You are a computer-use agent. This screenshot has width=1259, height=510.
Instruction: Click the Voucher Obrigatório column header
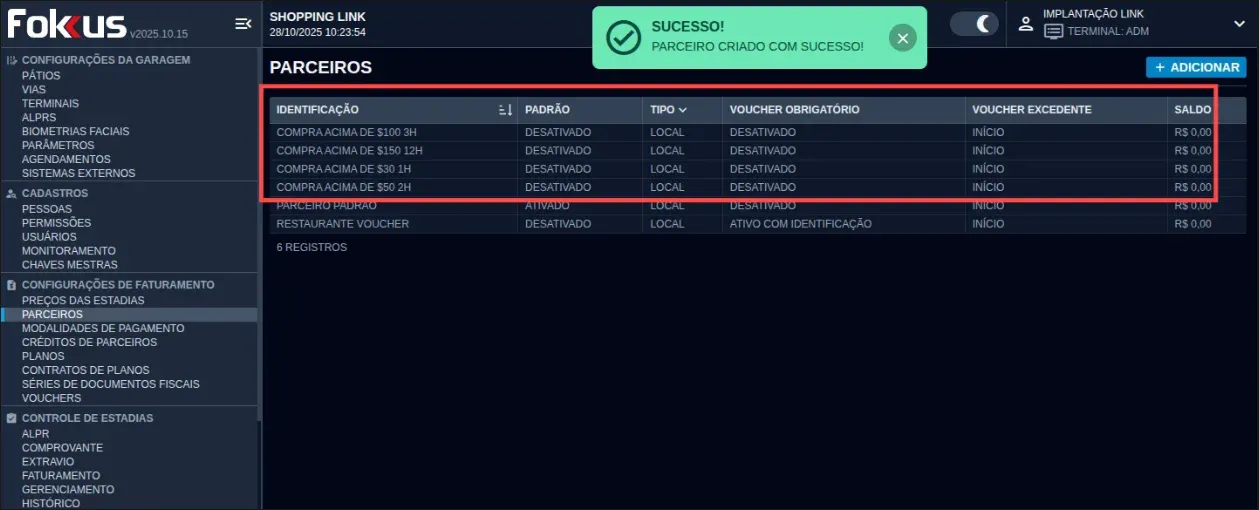794,110
